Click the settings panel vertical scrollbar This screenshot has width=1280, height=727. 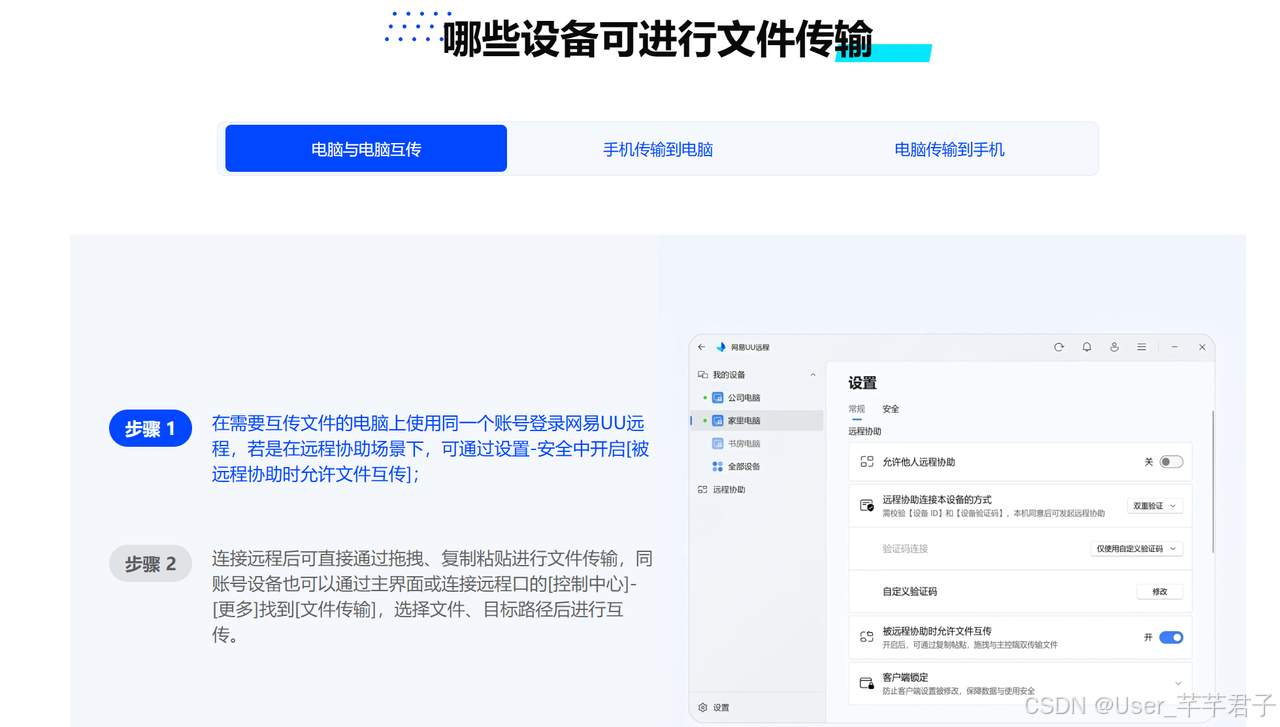click(1213, 480)
